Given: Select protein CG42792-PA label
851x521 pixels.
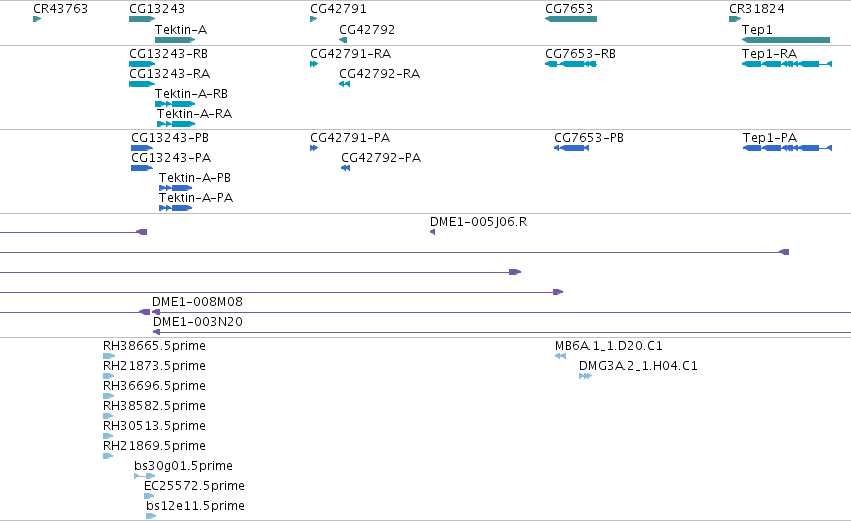Looking at the screenshot, I should coord(381,158).
